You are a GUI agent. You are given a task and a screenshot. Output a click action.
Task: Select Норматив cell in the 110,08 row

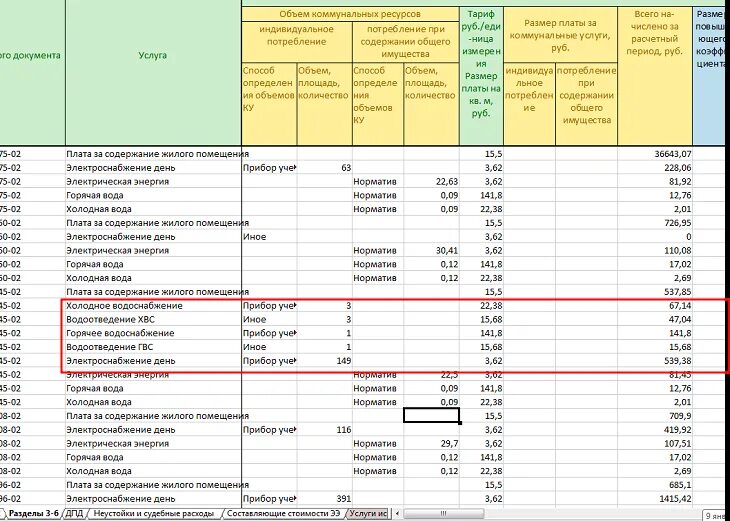coord(378,250)
